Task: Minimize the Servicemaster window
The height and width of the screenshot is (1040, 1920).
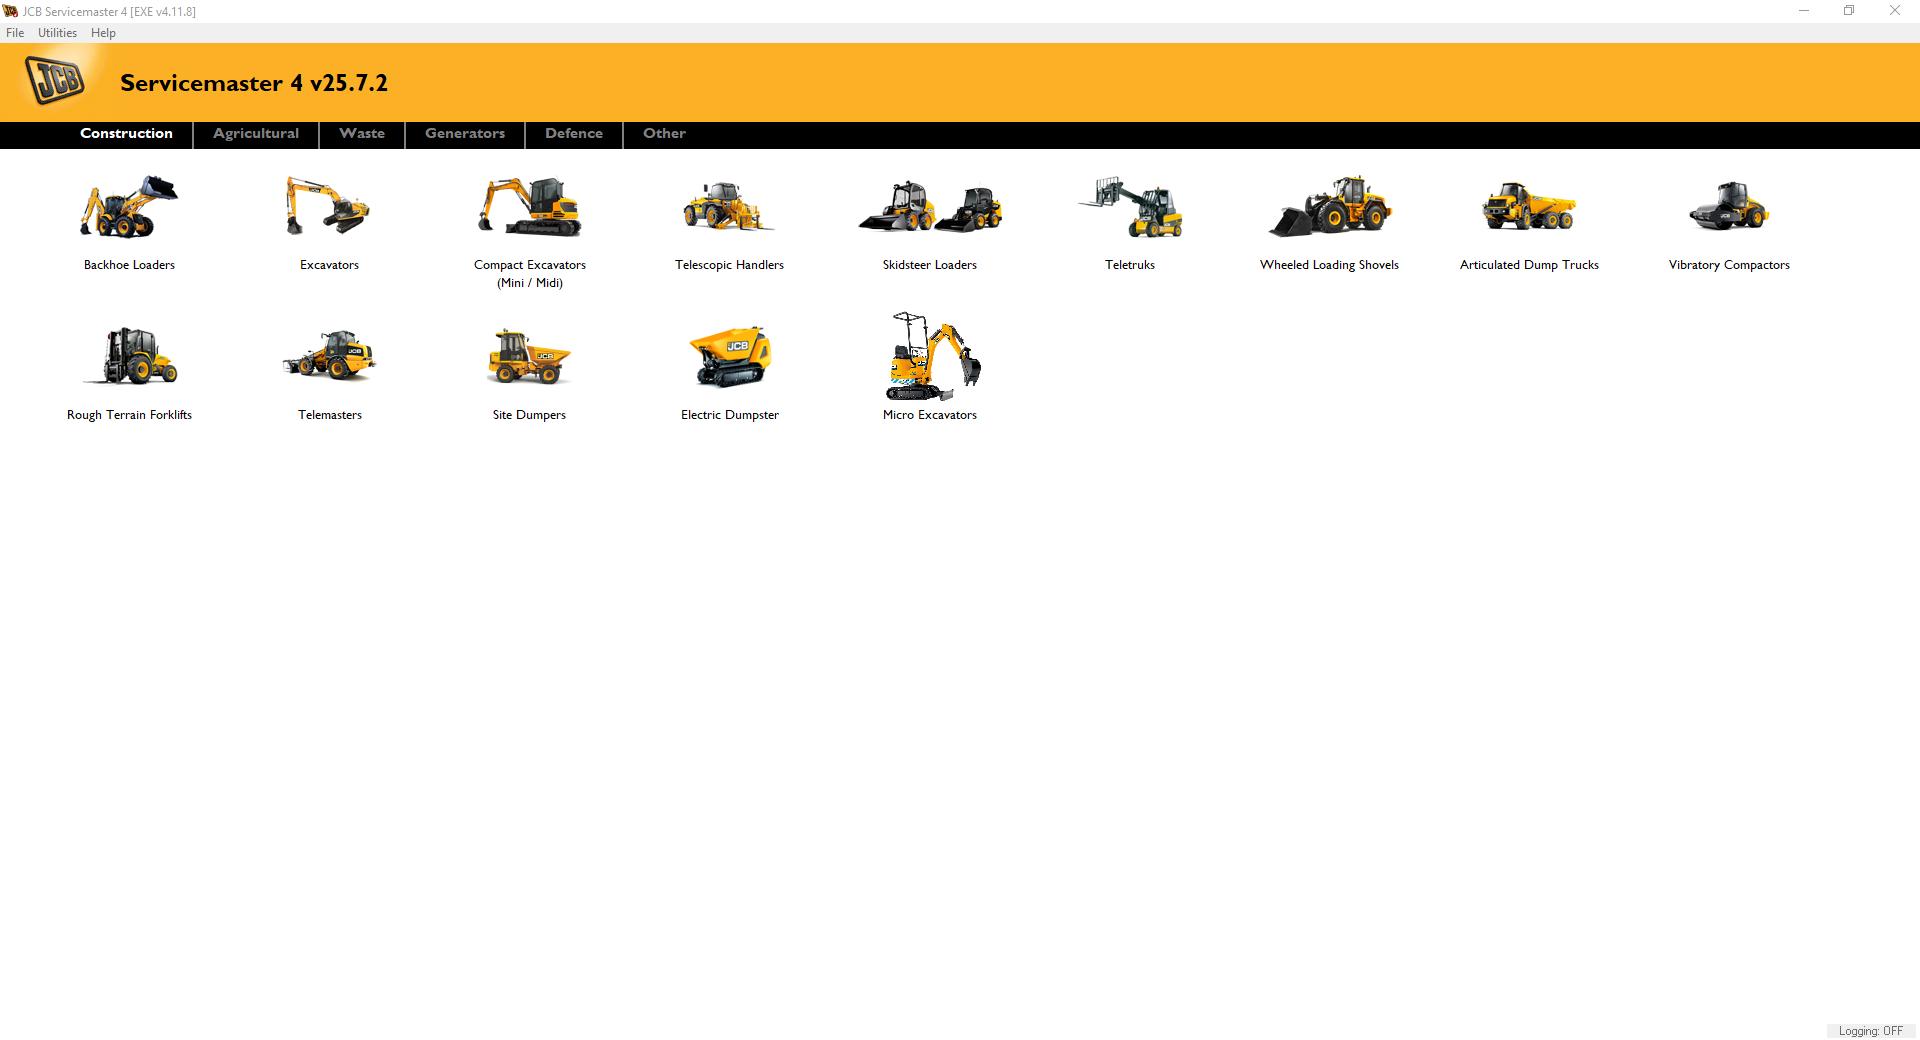Action: tap(1804, 11)
